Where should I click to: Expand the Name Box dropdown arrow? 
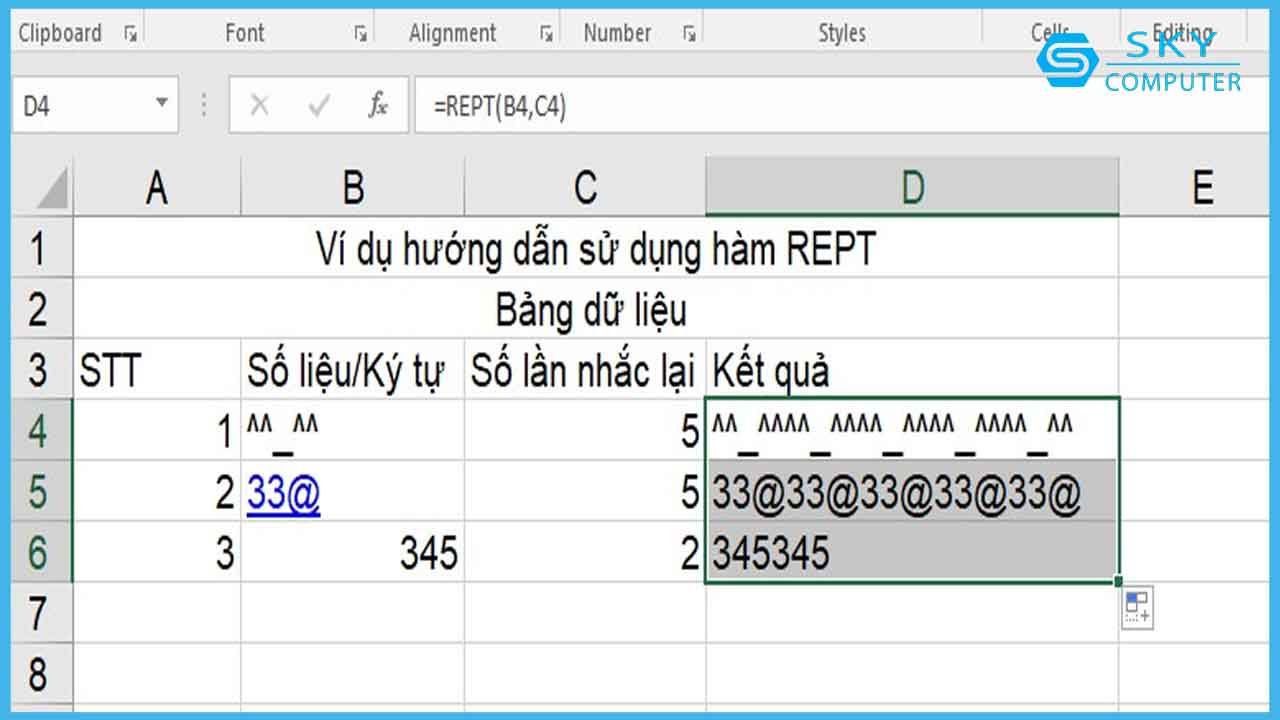coord(162,105)
